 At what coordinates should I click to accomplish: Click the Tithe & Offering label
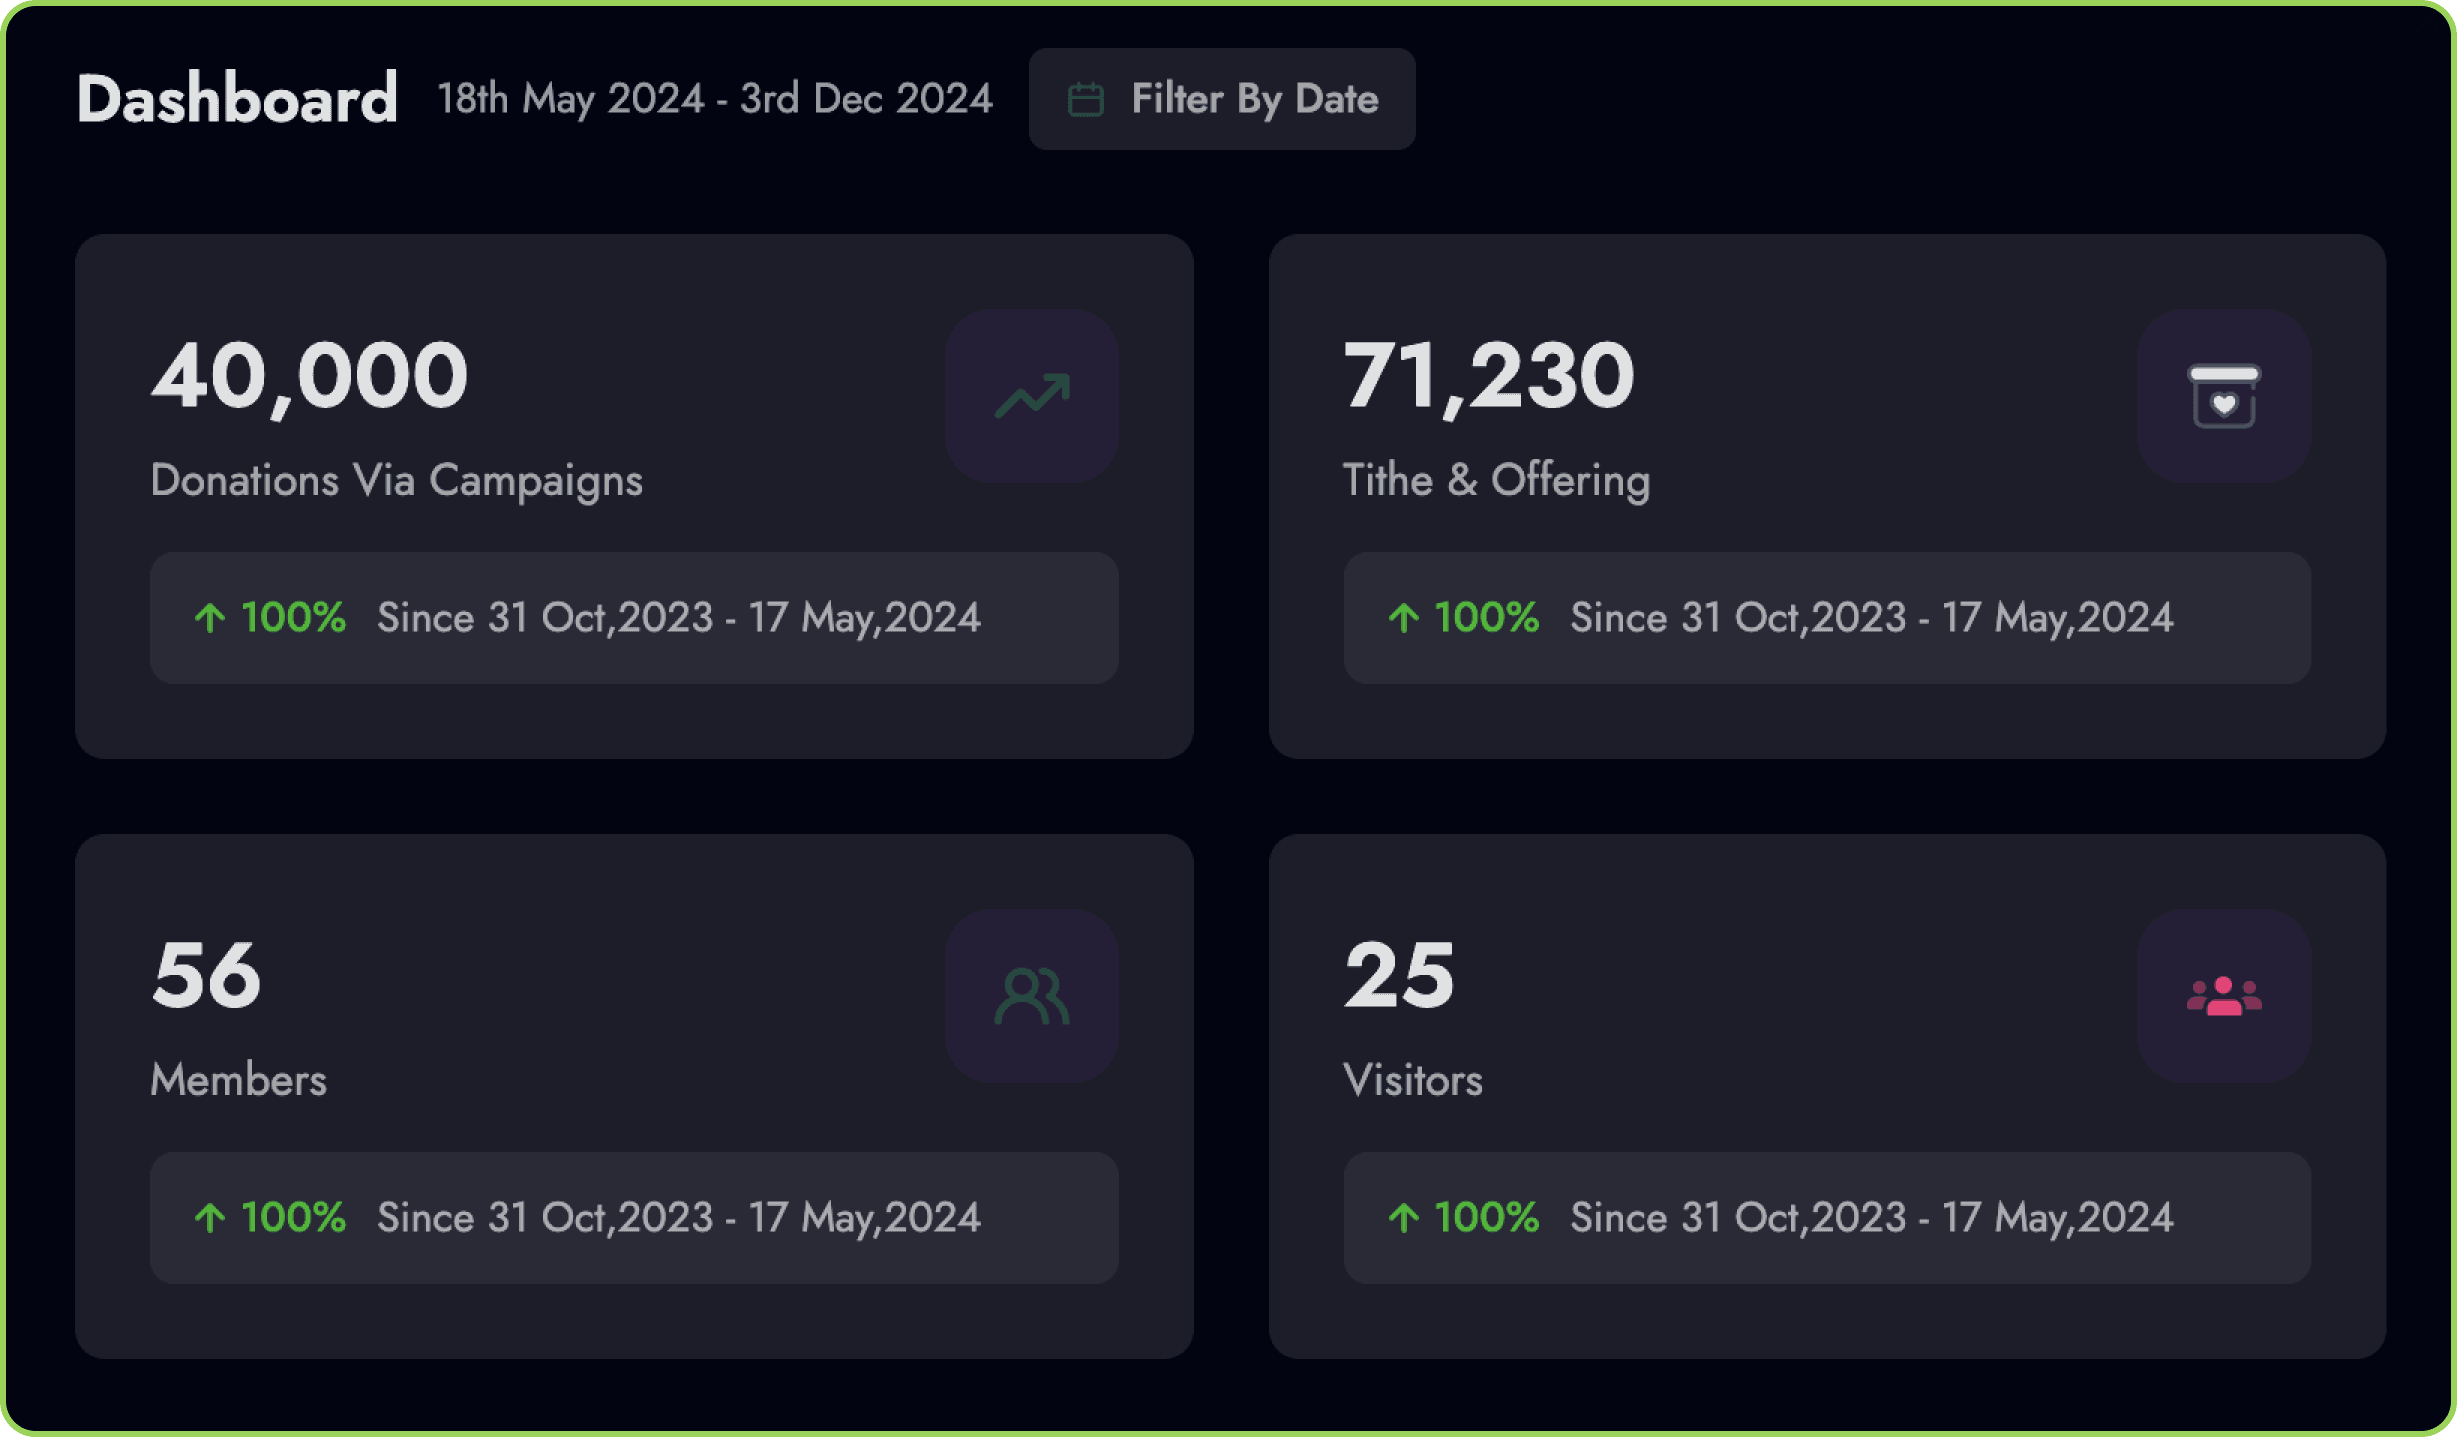(1495, 481)
